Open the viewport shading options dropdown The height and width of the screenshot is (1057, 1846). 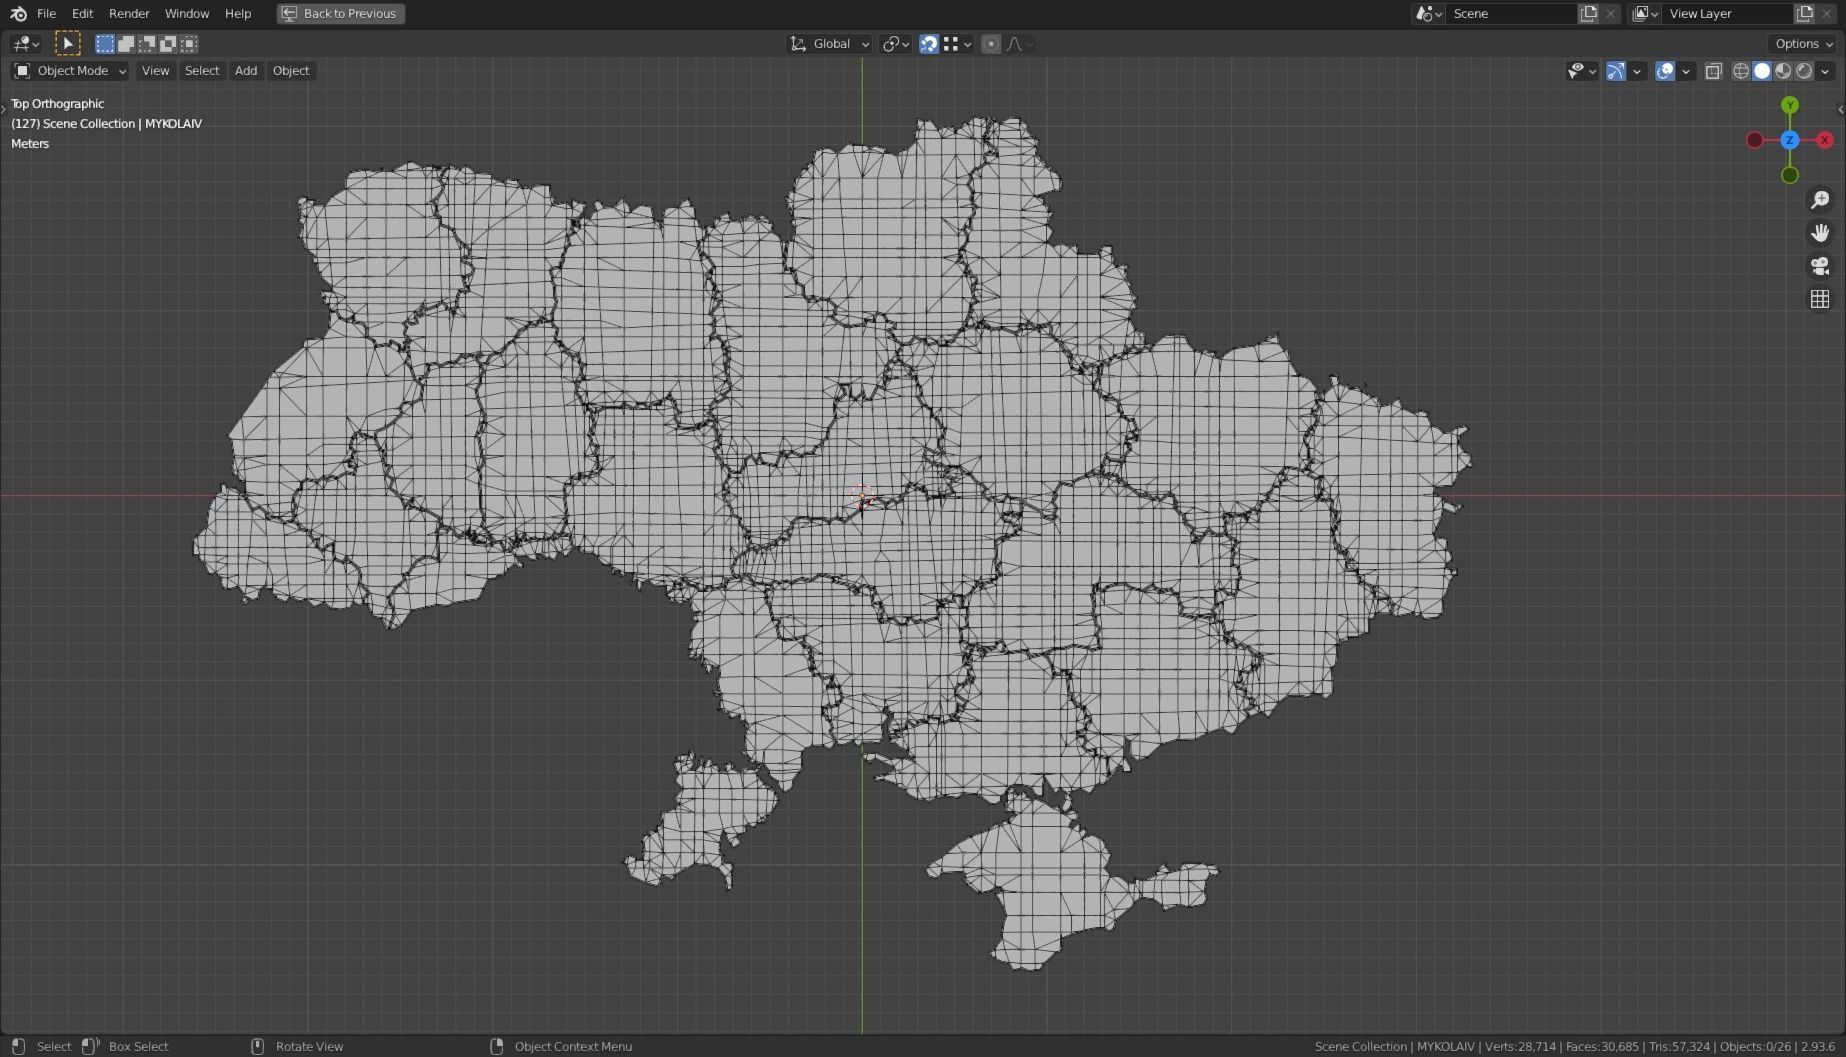tap(1826, 71)
